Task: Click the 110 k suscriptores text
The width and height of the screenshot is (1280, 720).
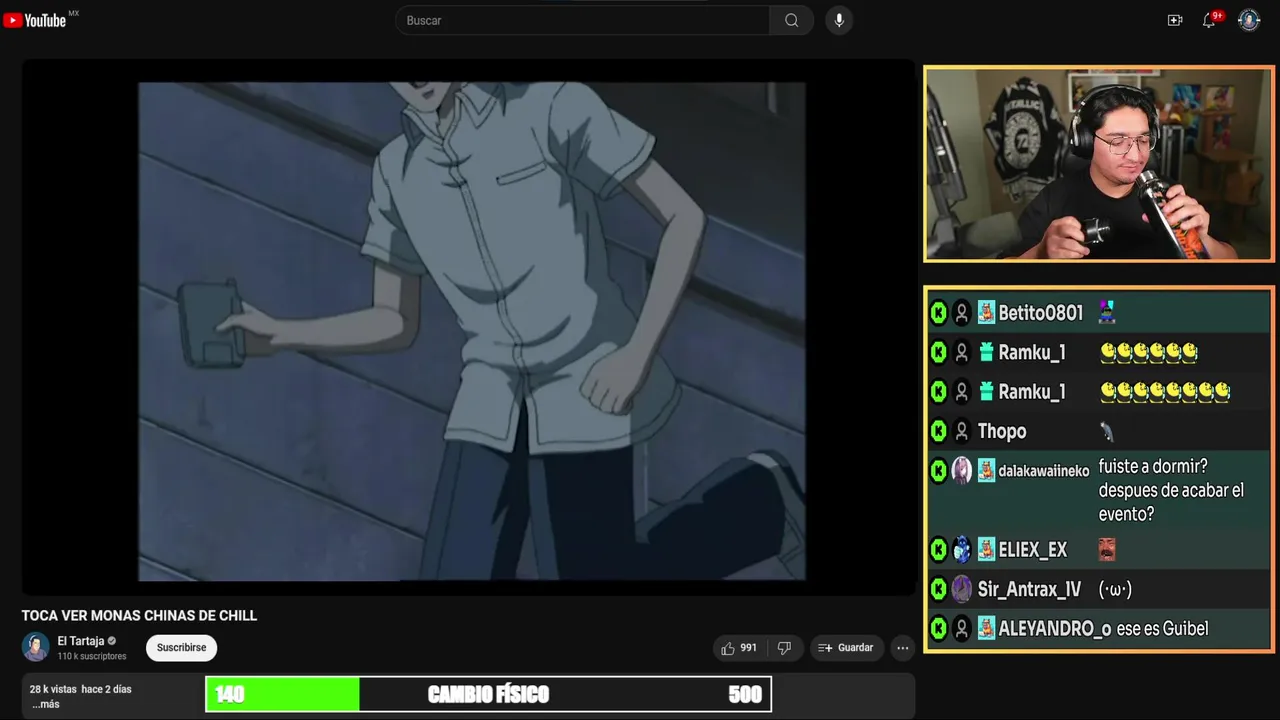Action: pos(92,656)
